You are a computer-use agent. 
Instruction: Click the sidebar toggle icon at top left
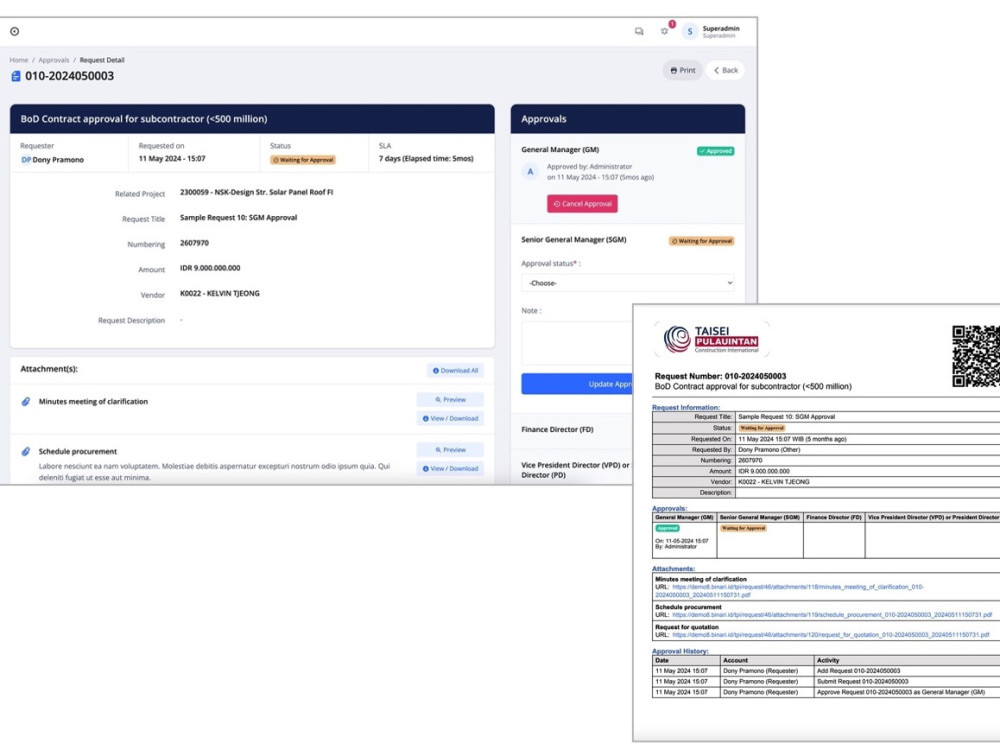[x=15, y=31]
